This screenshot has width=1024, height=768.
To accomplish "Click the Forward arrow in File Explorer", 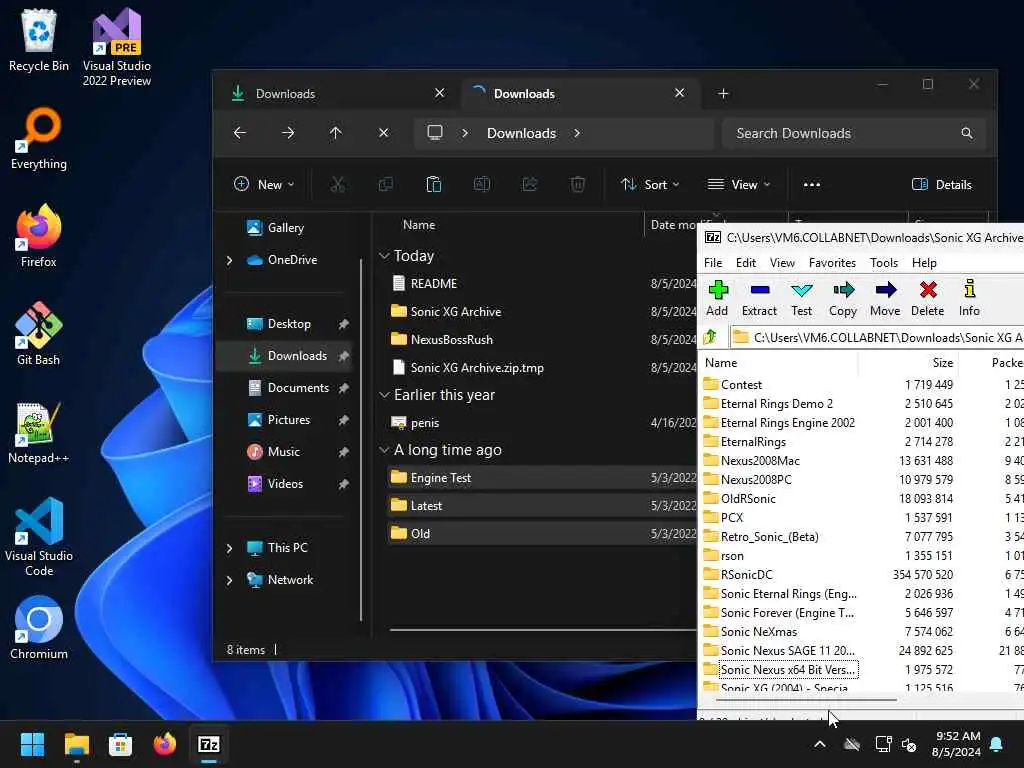I will click(x=288, y=133).
